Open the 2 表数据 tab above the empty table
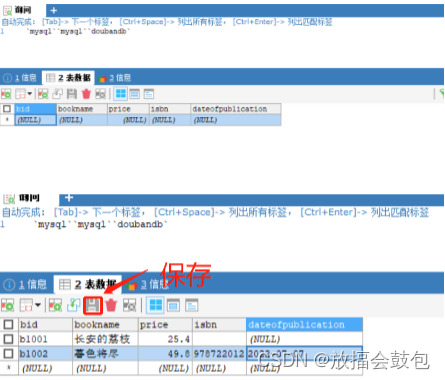Viewport: 445px width, 380px height. 68,78
